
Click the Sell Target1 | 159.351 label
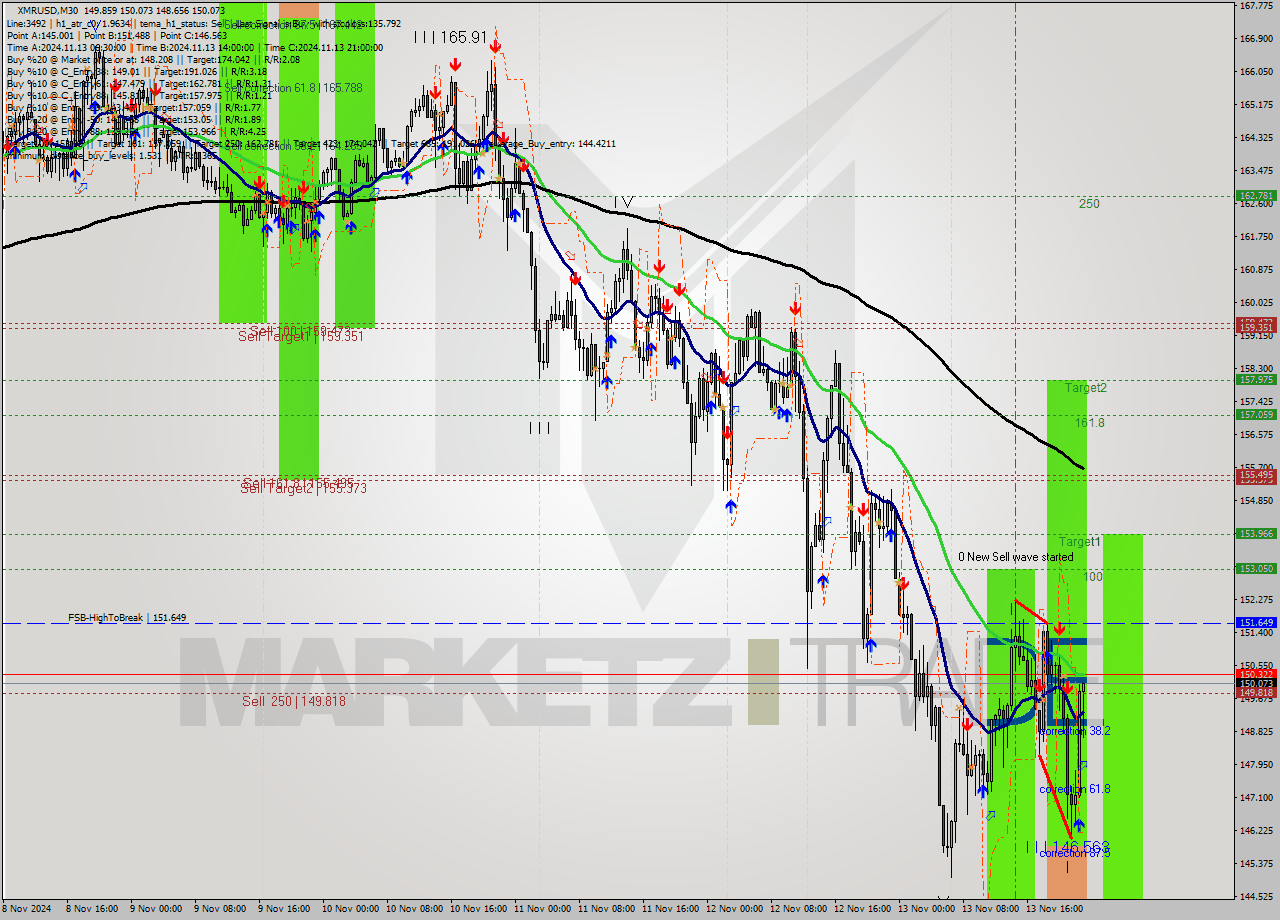point(300,337)
